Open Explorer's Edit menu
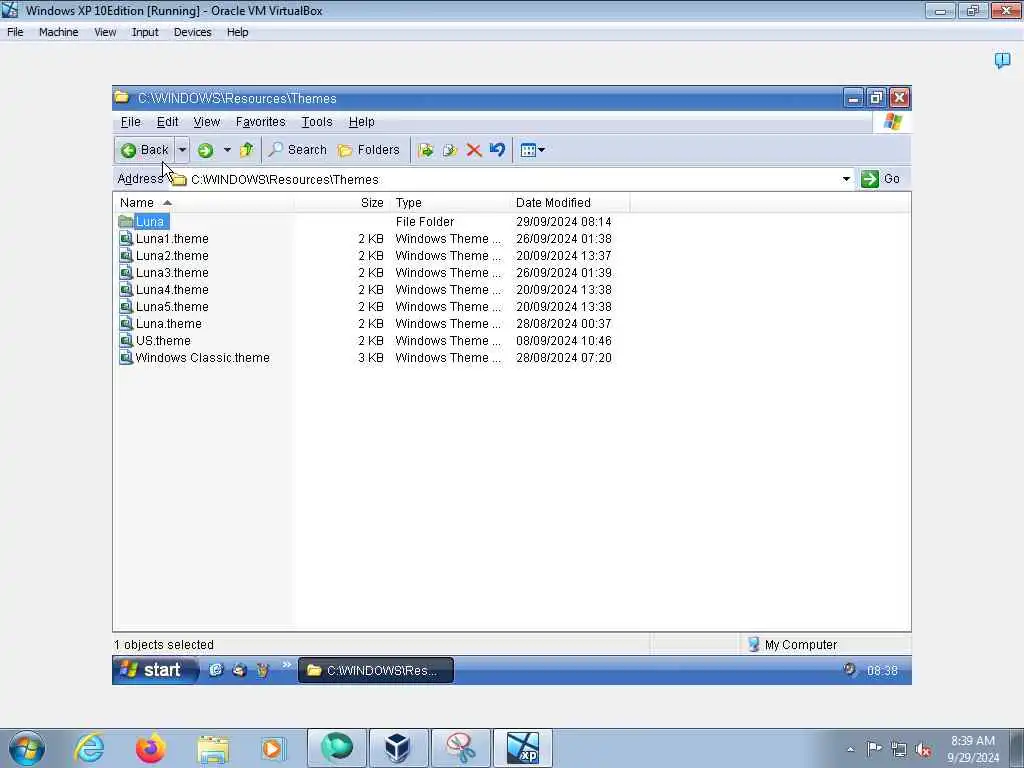1024x768 pixels. pos(167,122)
